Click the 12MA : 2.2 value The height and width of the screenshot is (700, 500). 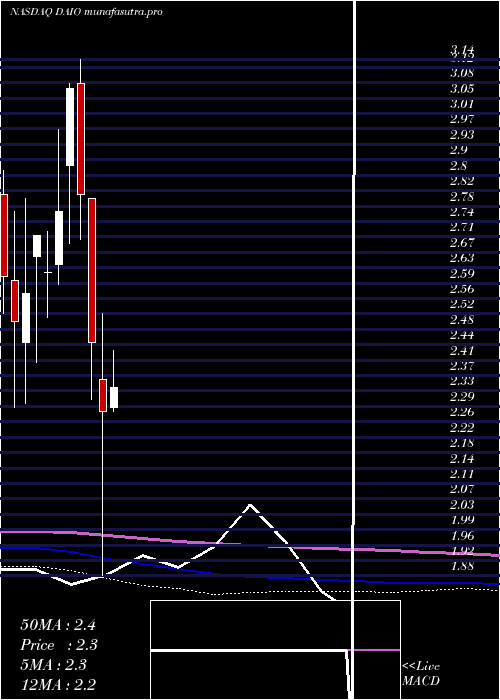coord(58,684)
